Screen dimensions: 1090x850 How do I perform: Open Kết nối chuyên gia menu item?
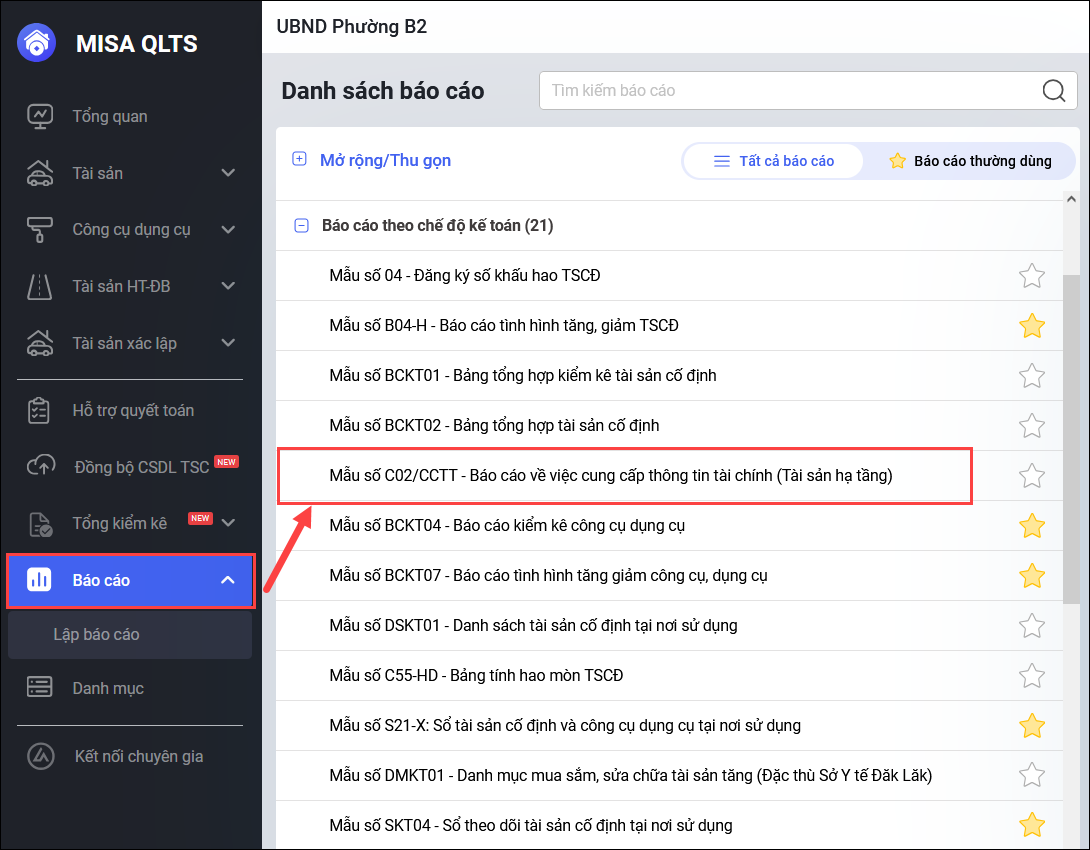click(139, 756)
